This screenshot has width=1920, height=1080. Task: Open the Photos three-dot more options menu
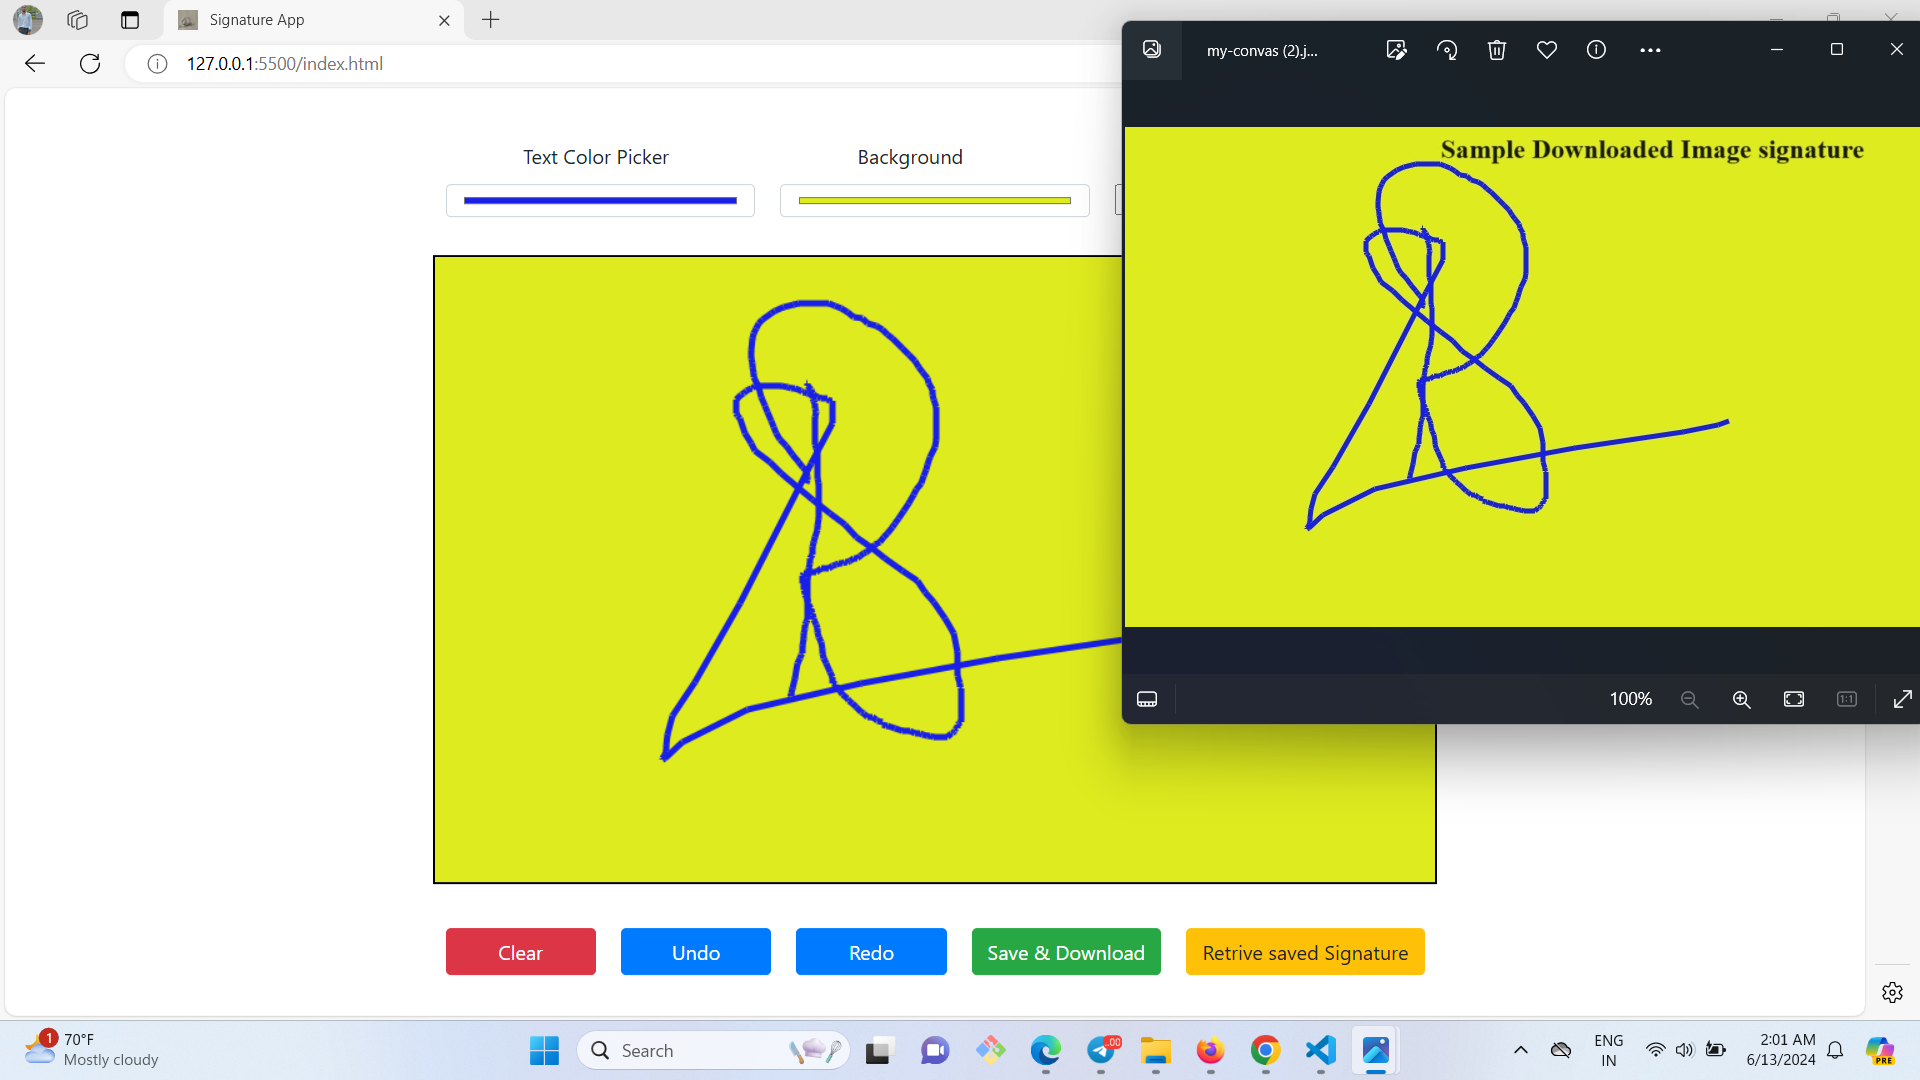click(1651, 50)
